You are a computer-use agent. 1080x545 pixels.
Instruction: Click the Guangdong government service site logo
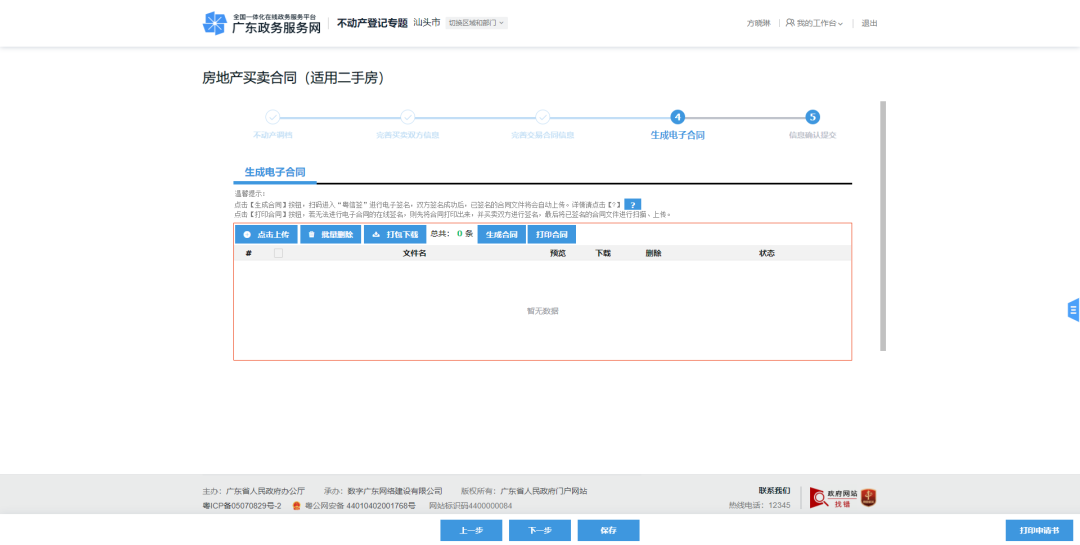tap(262, 23)
